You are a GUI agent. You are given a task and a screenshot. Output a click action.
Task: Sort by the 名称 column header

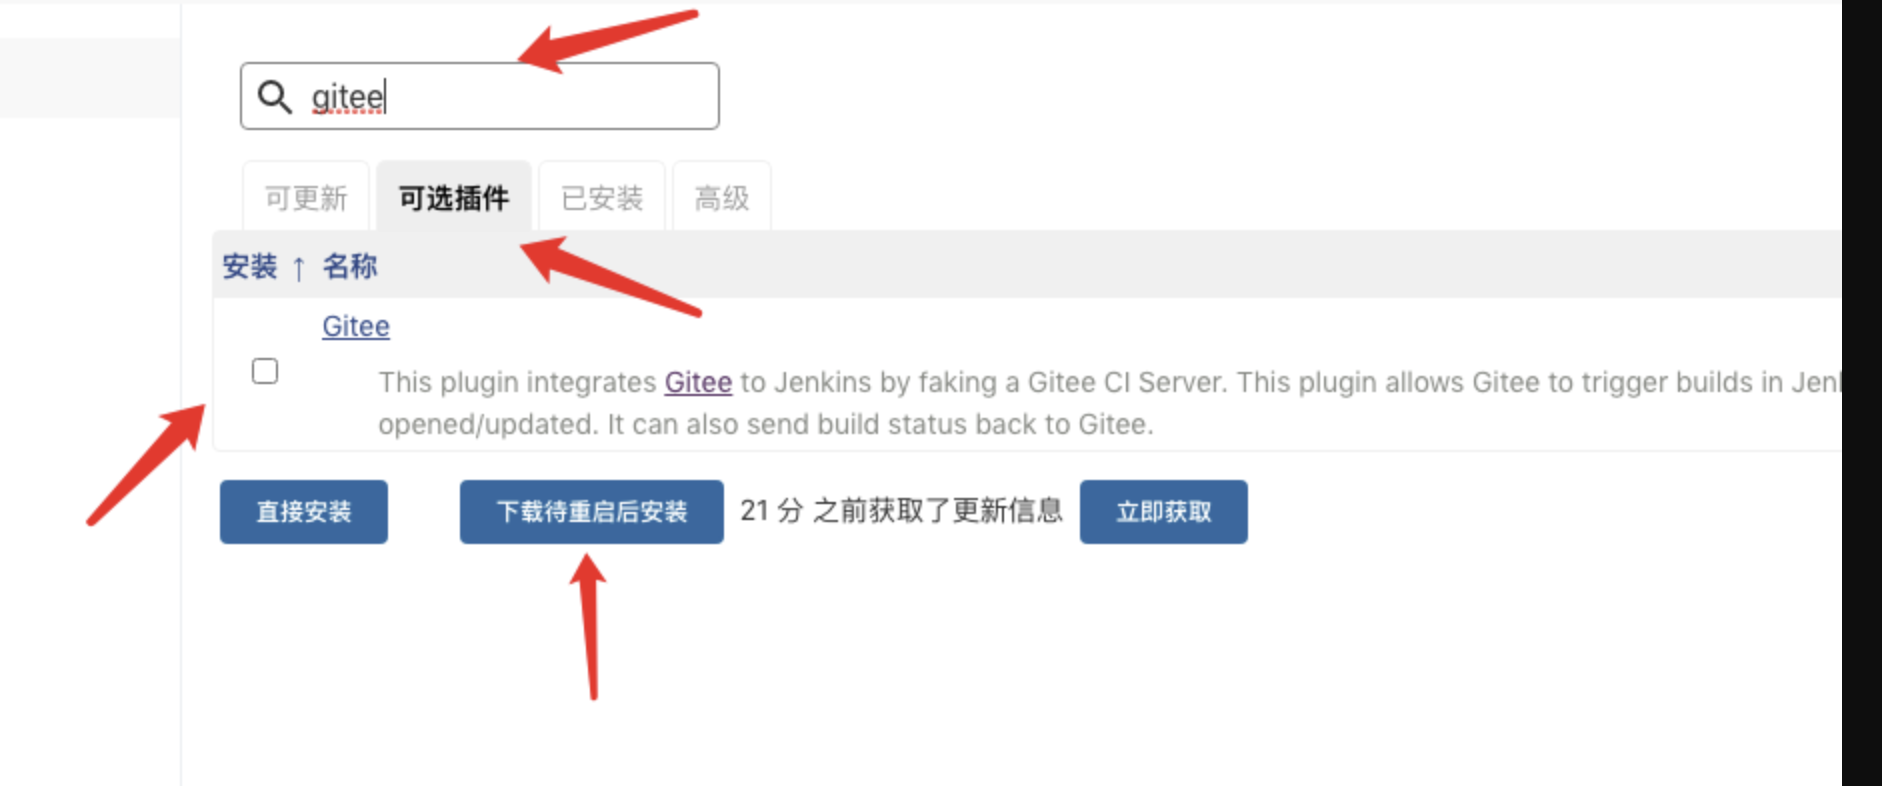coord(350,266)
